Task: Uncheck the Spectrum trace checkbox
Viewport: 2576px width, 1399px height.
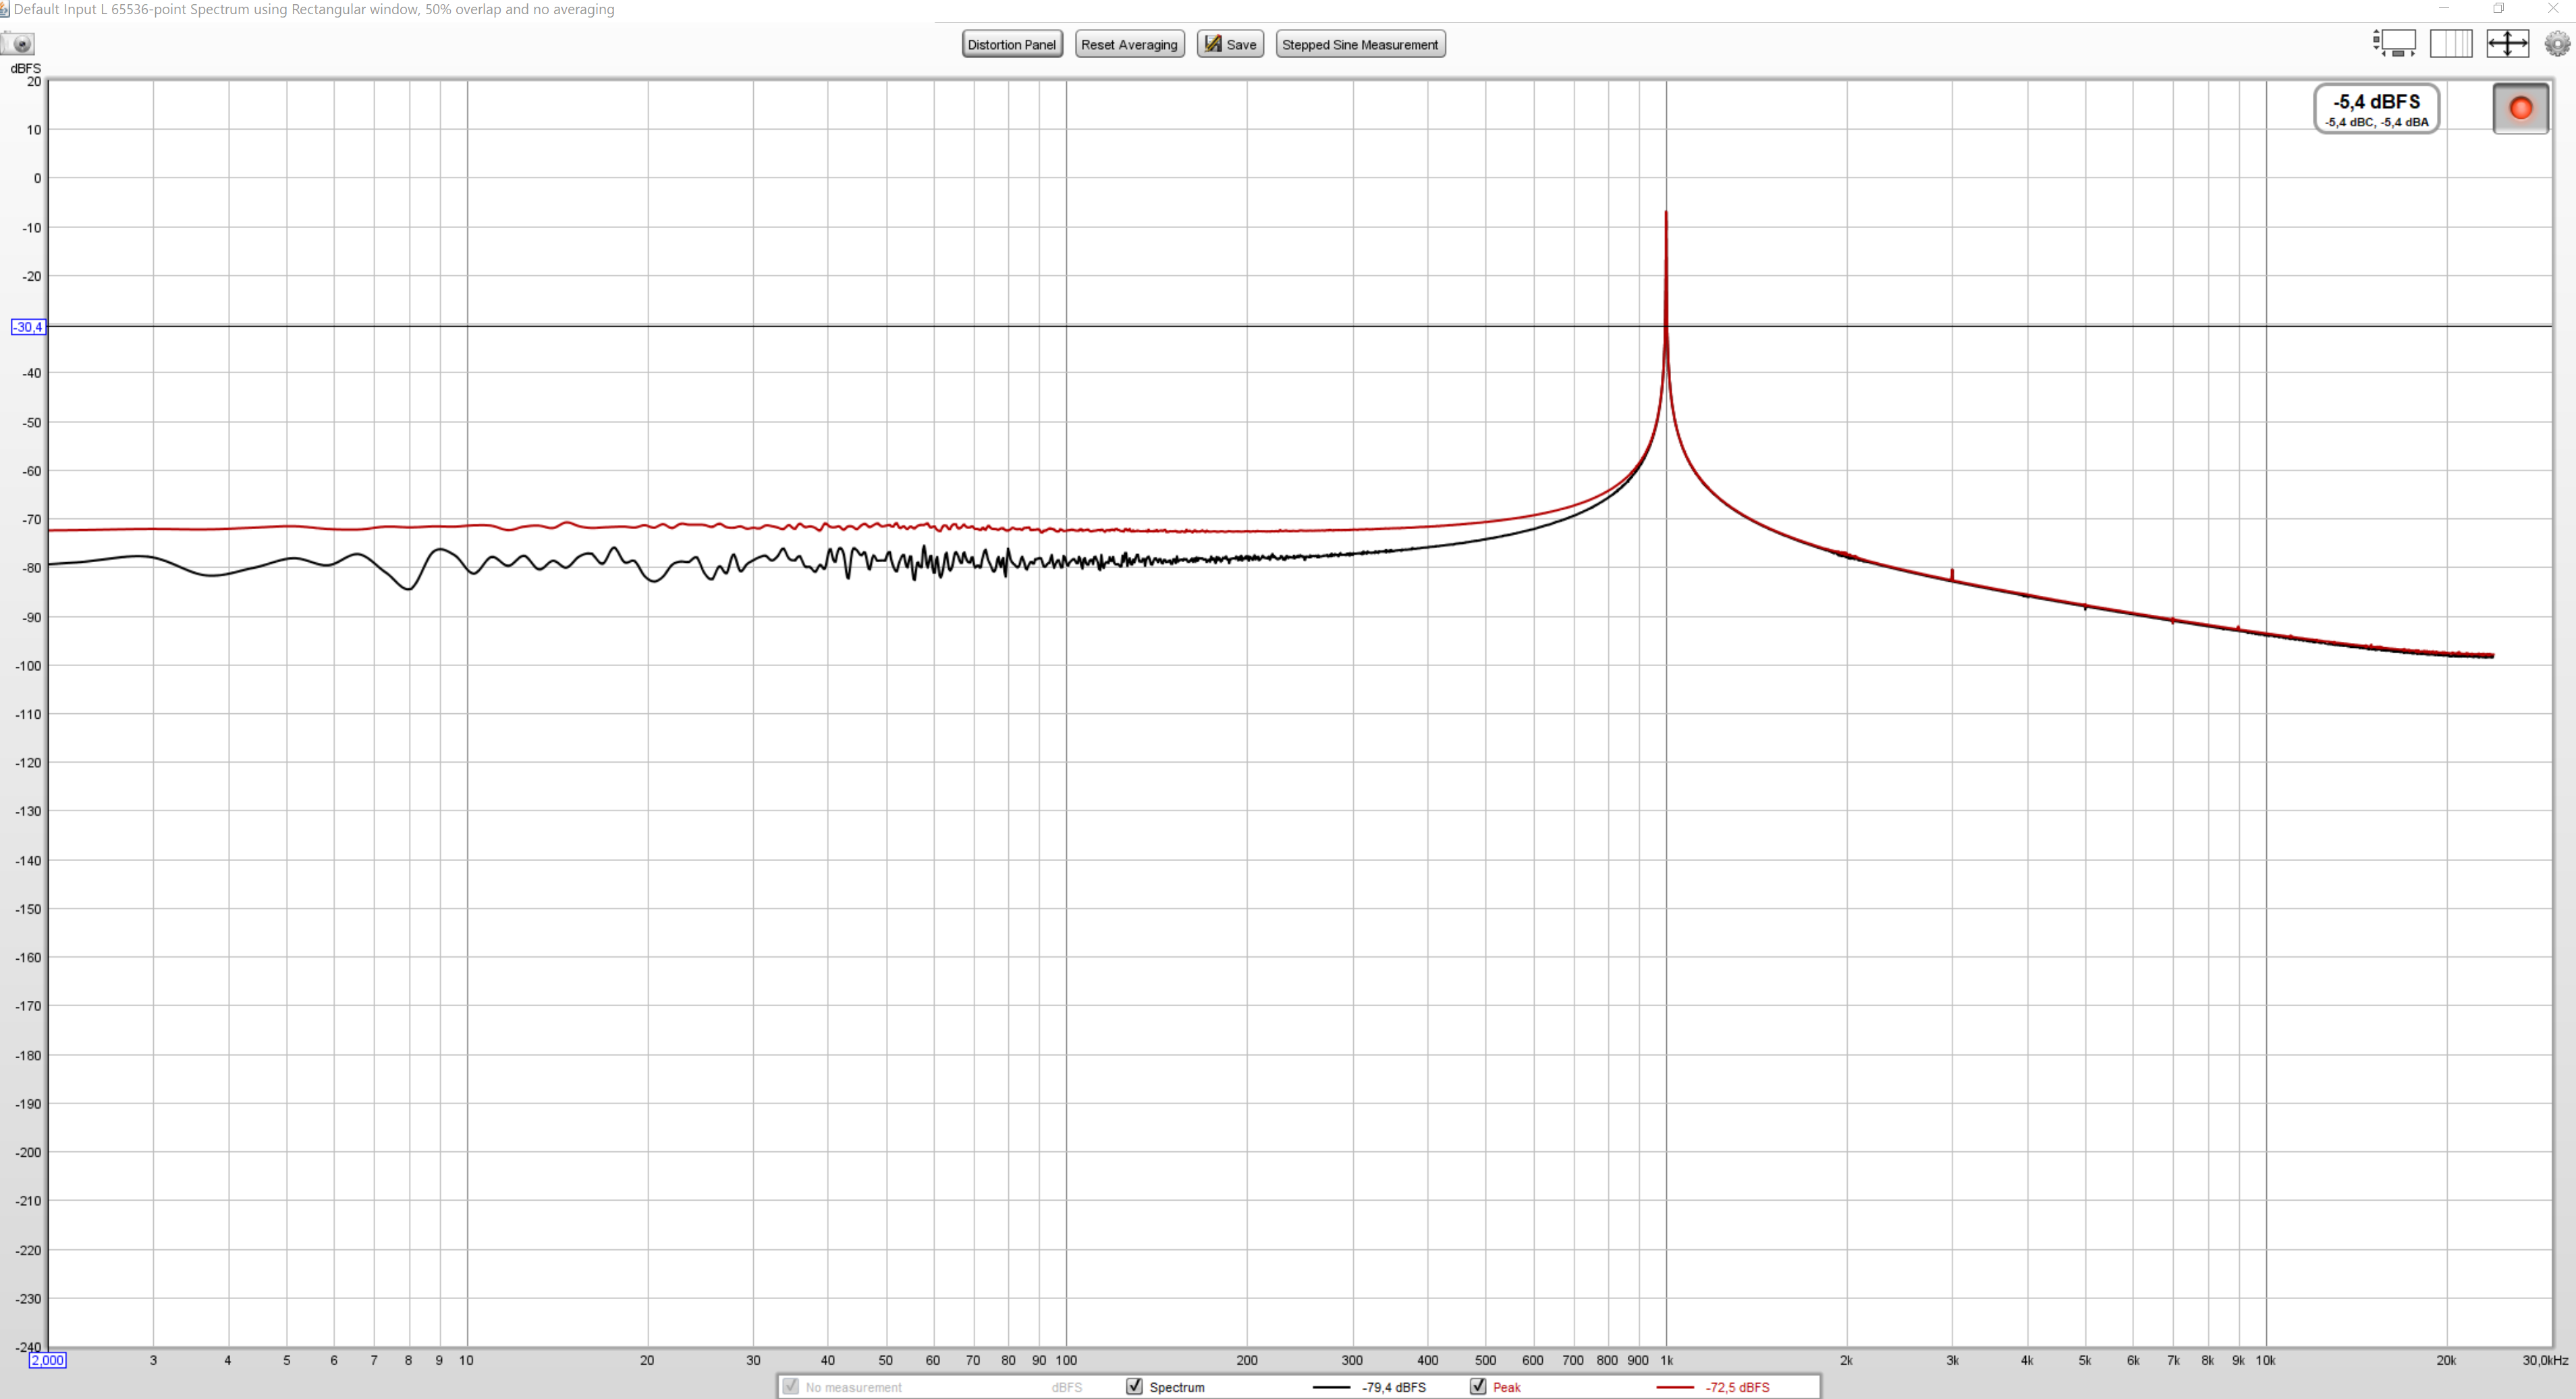Action: pos(1134,1386)
